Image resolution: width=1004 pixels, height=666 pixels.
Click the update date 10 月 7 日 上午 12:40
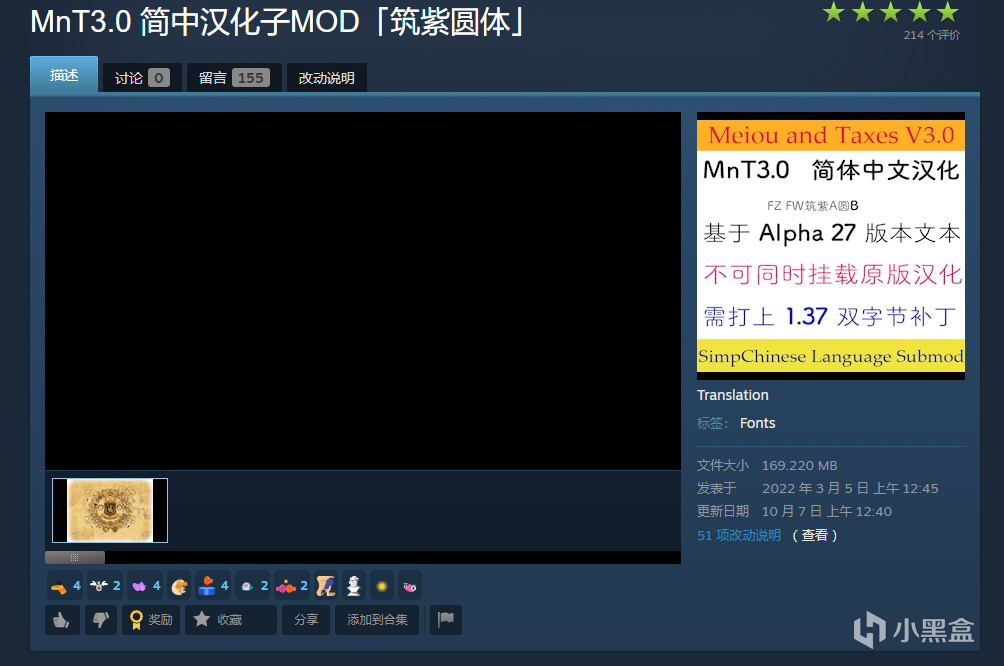click(826, 512)
